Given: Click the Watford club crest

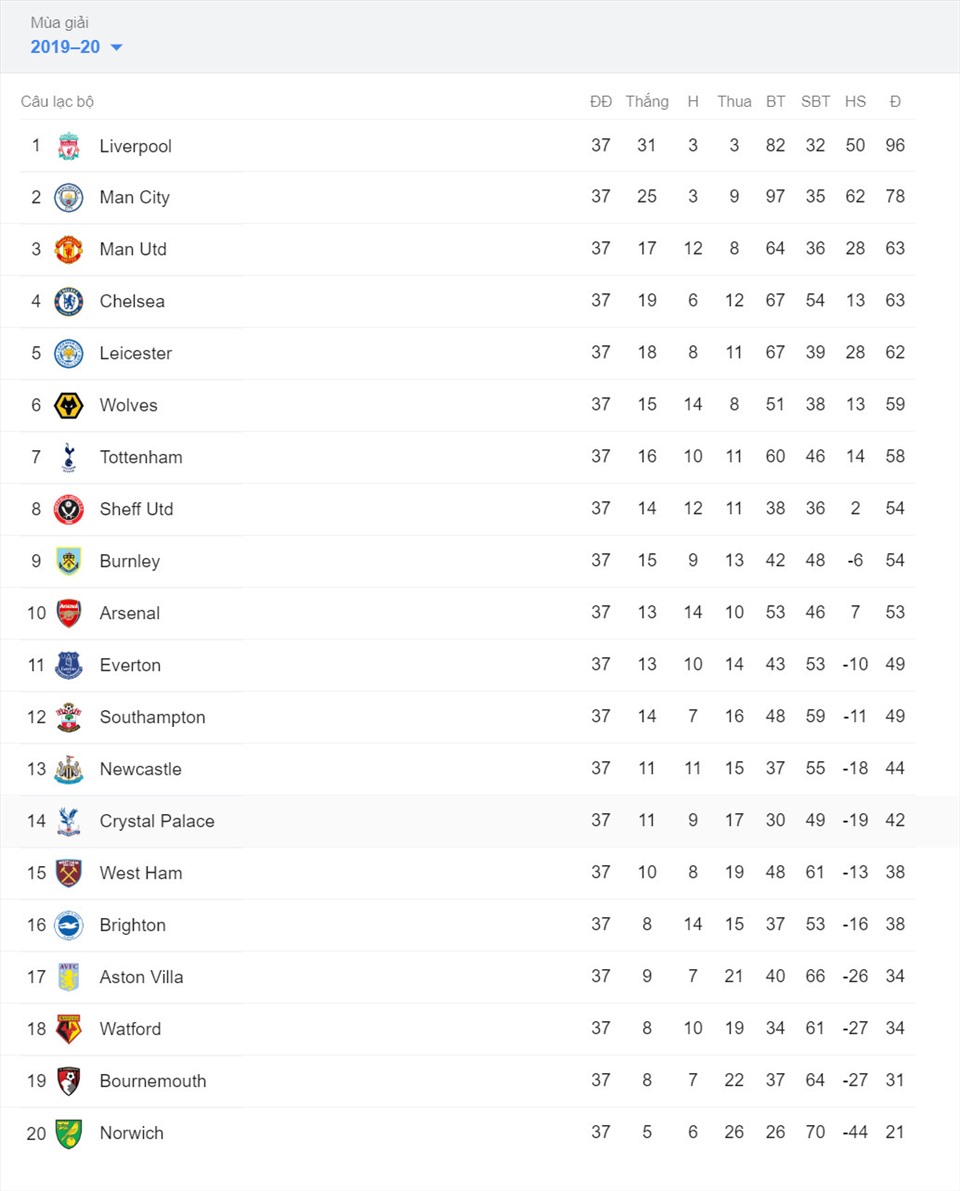Looking at the screenshot, I should tap(68, 1029).
